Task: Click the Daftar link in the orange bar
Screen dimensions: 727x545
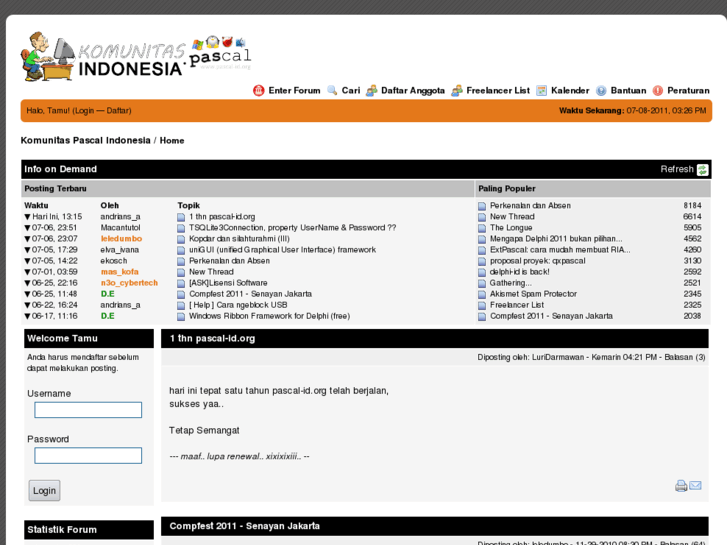Action: [118, 111]
